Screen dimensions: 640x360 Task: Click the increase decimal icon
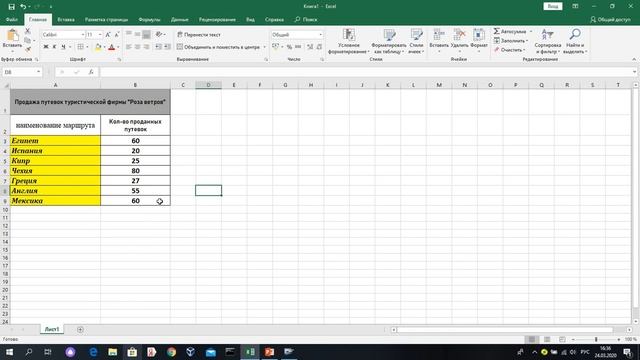pyautogui.click(x=310, y=47)
